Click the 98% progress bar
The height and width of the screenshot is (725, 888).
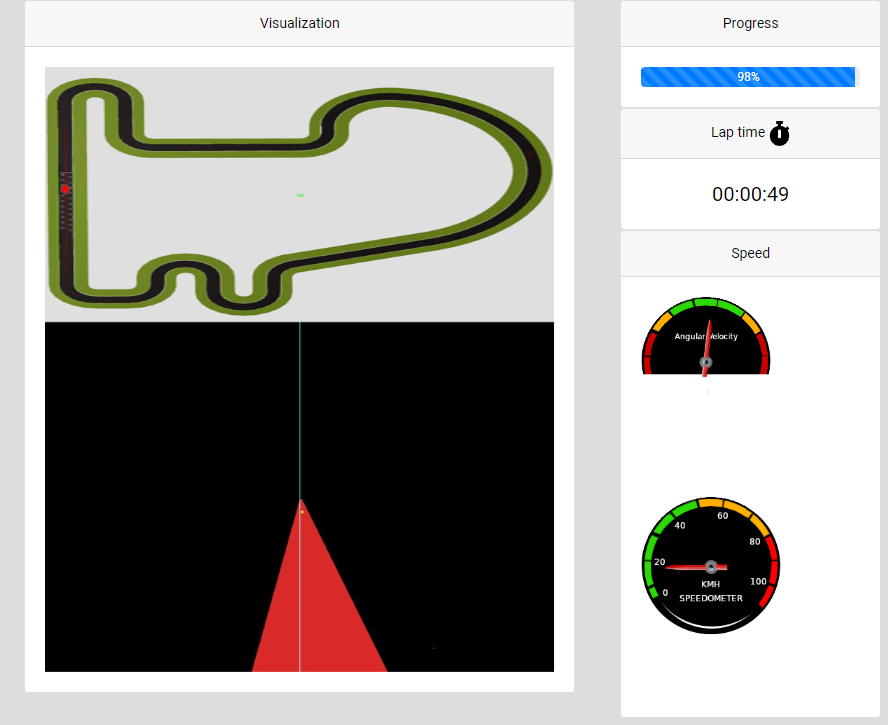(748, 77)
